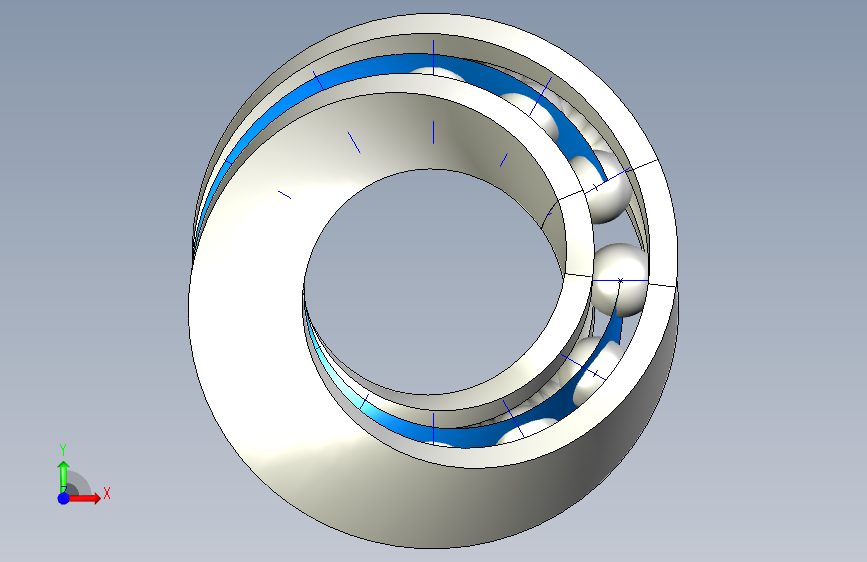Click the green "Y" axis label
The width and height of the screenshot is (867, 562).
click(63, 450)
